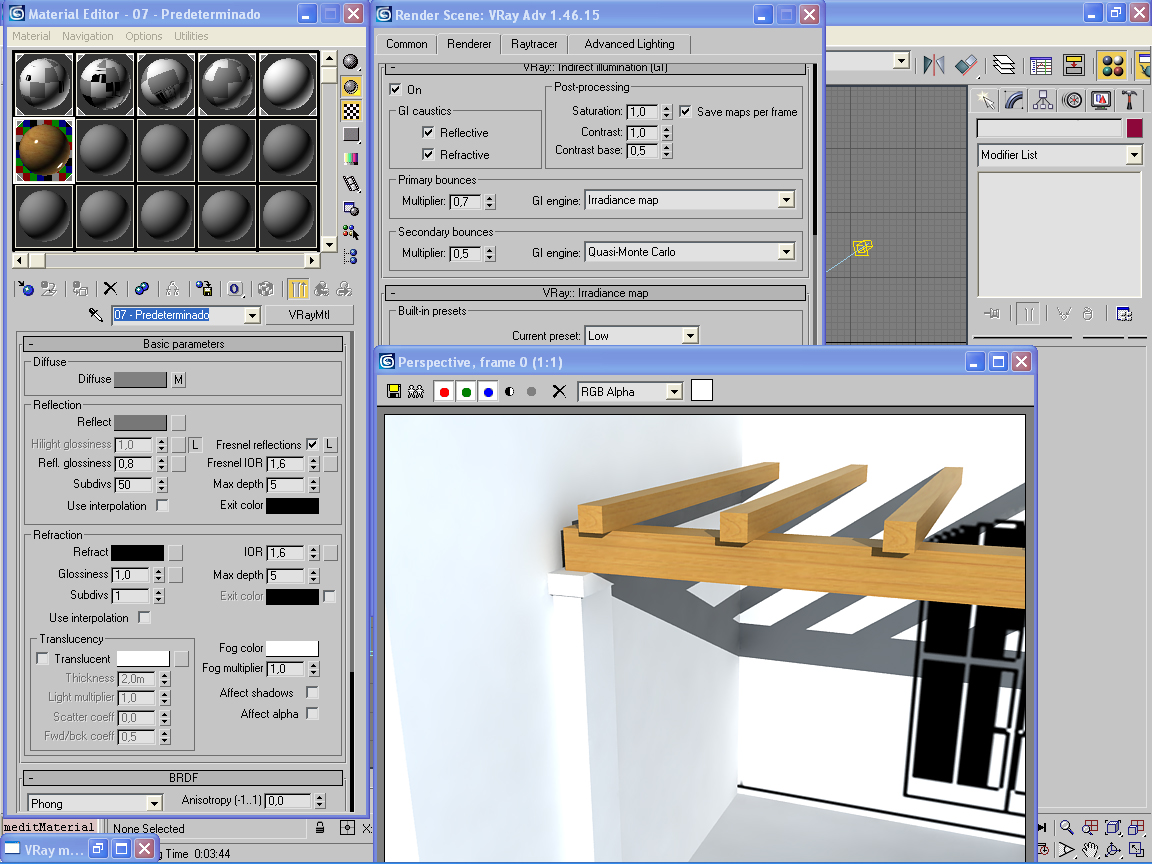The width and height of the screenshot is (1152, 864).
Task: Open Schematic View icon
Action: click(x=1074, y=65)
